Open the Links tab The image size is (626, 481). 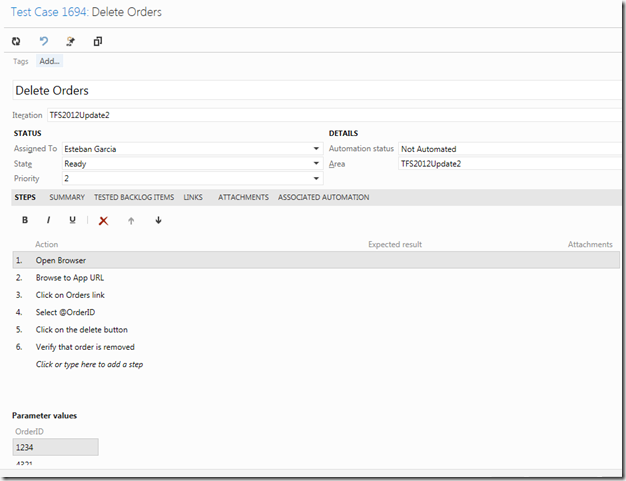coord(193,197)
